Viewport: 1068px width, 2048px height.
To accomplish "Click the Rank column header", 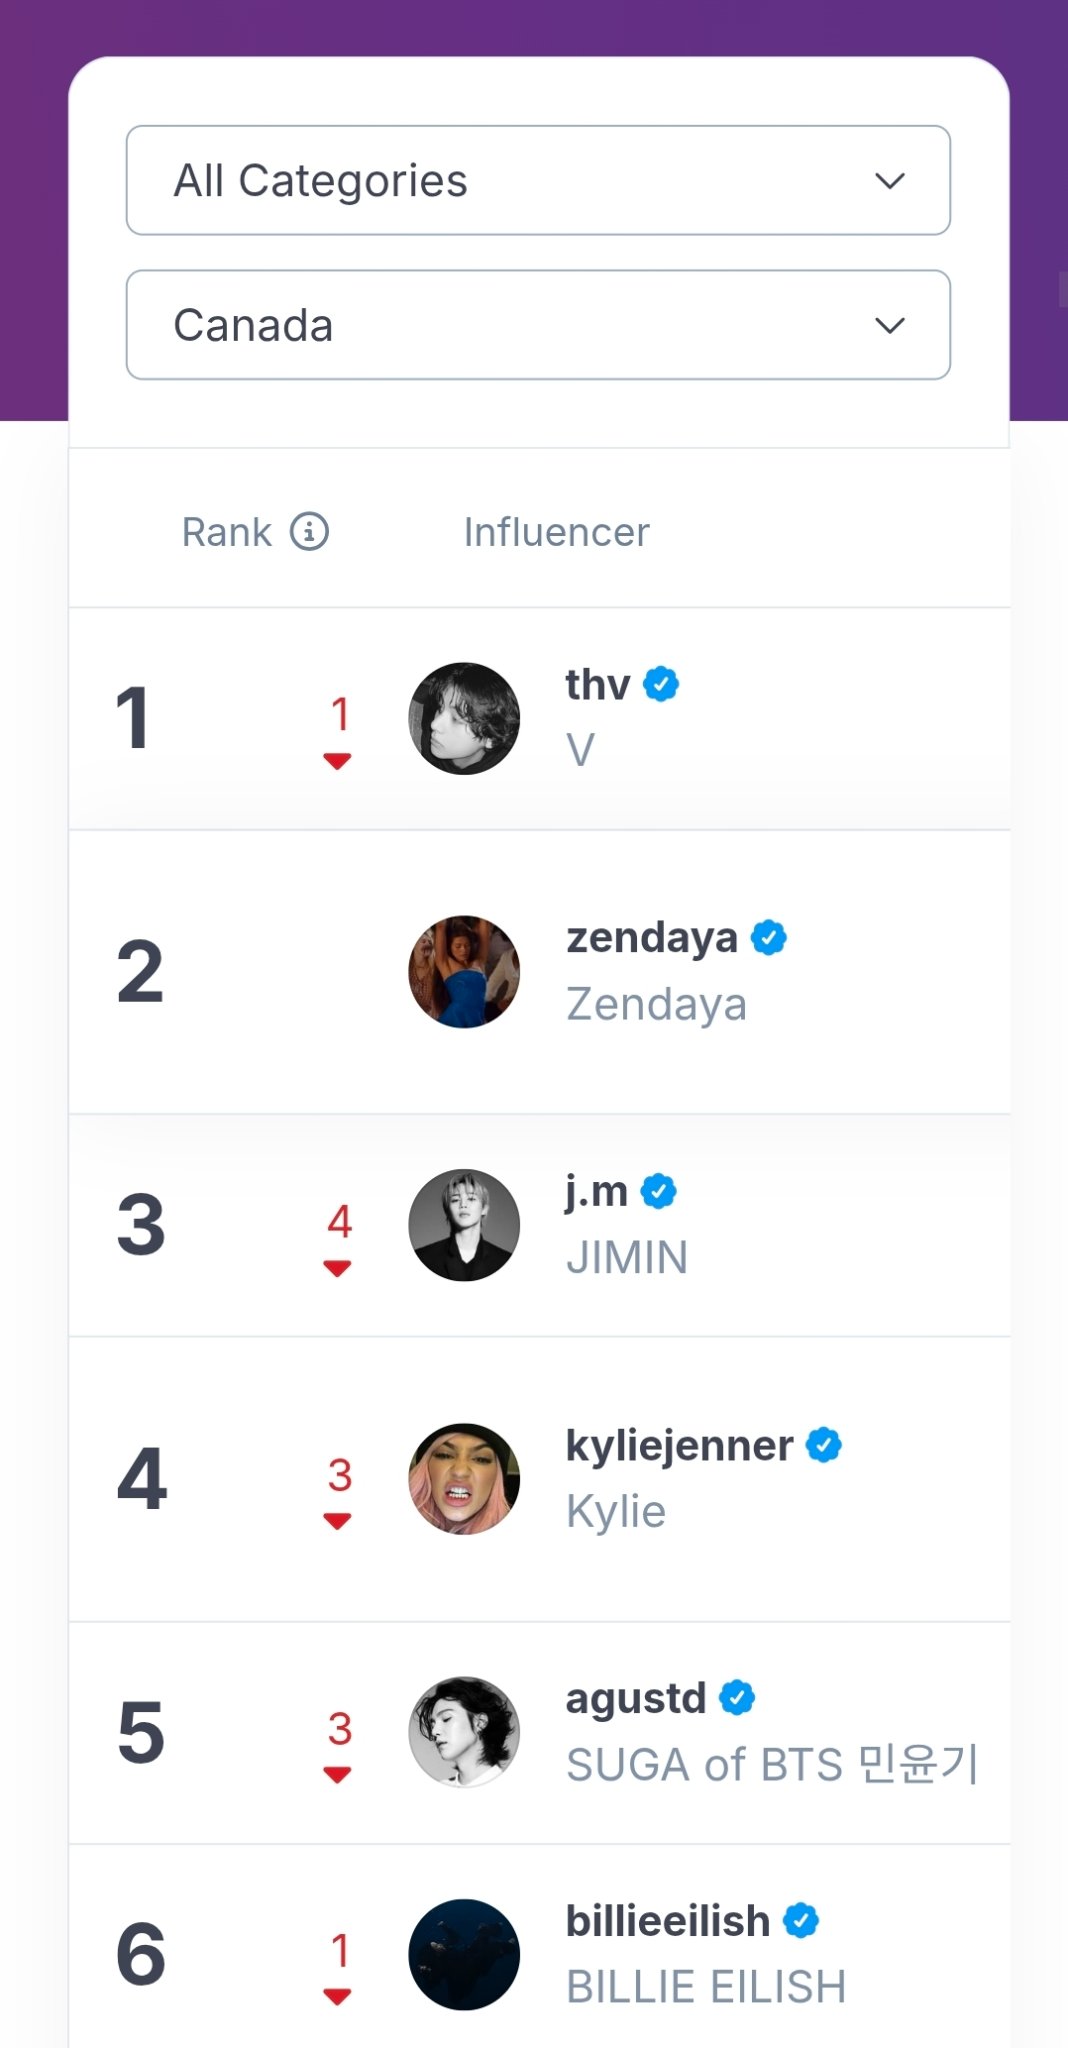I will coord(227,532).
